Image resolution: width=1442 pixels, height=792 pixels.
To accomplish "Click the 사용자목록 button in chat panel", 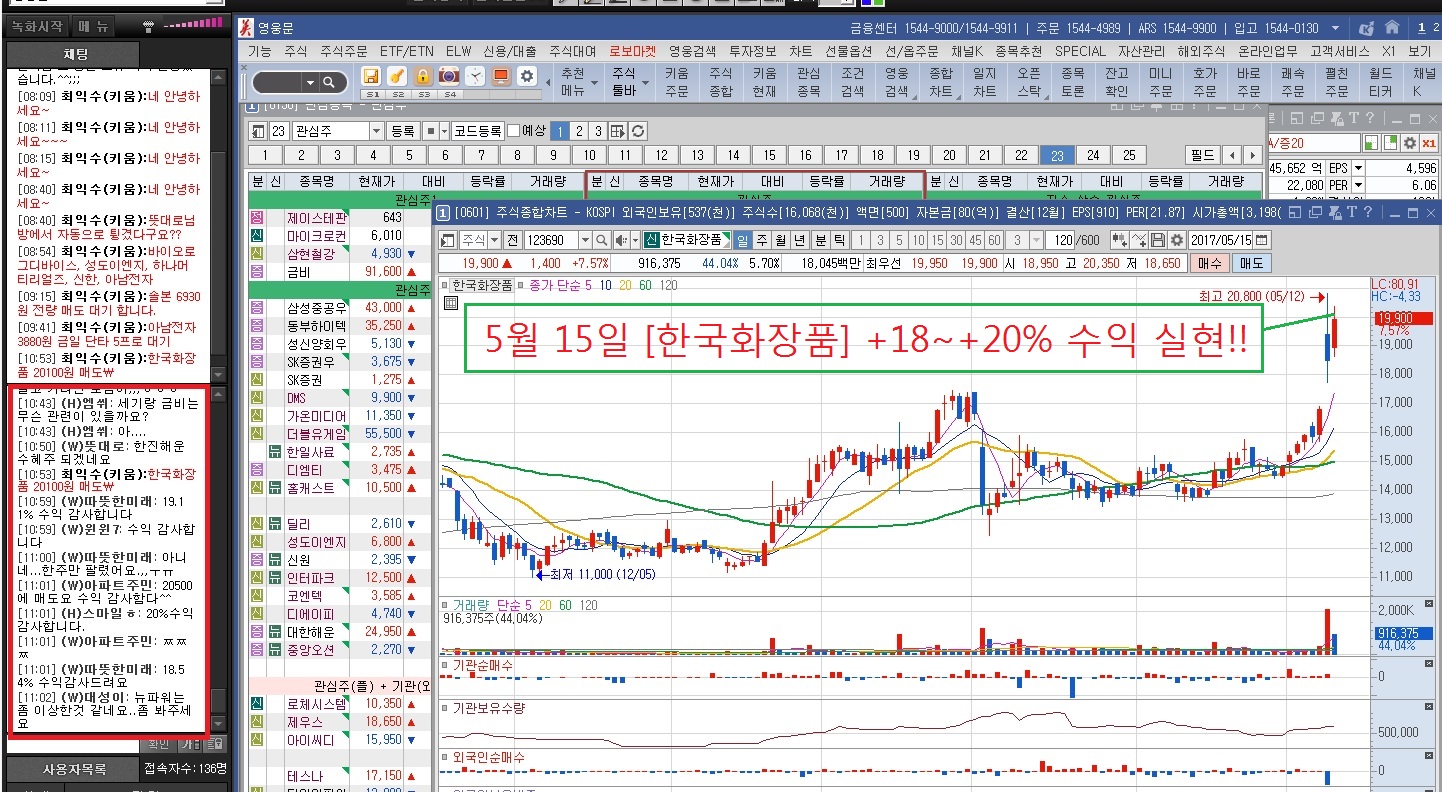I will pos(73,770).
